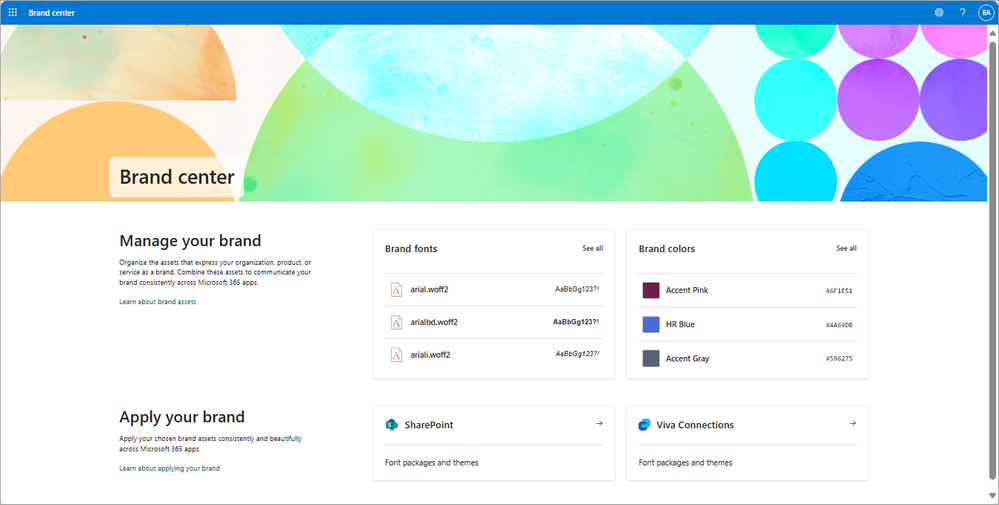The height and width of the screenshot is (505, 999).
Task: Click the vertical scrollbar thumb
Action: click(993, 258)
